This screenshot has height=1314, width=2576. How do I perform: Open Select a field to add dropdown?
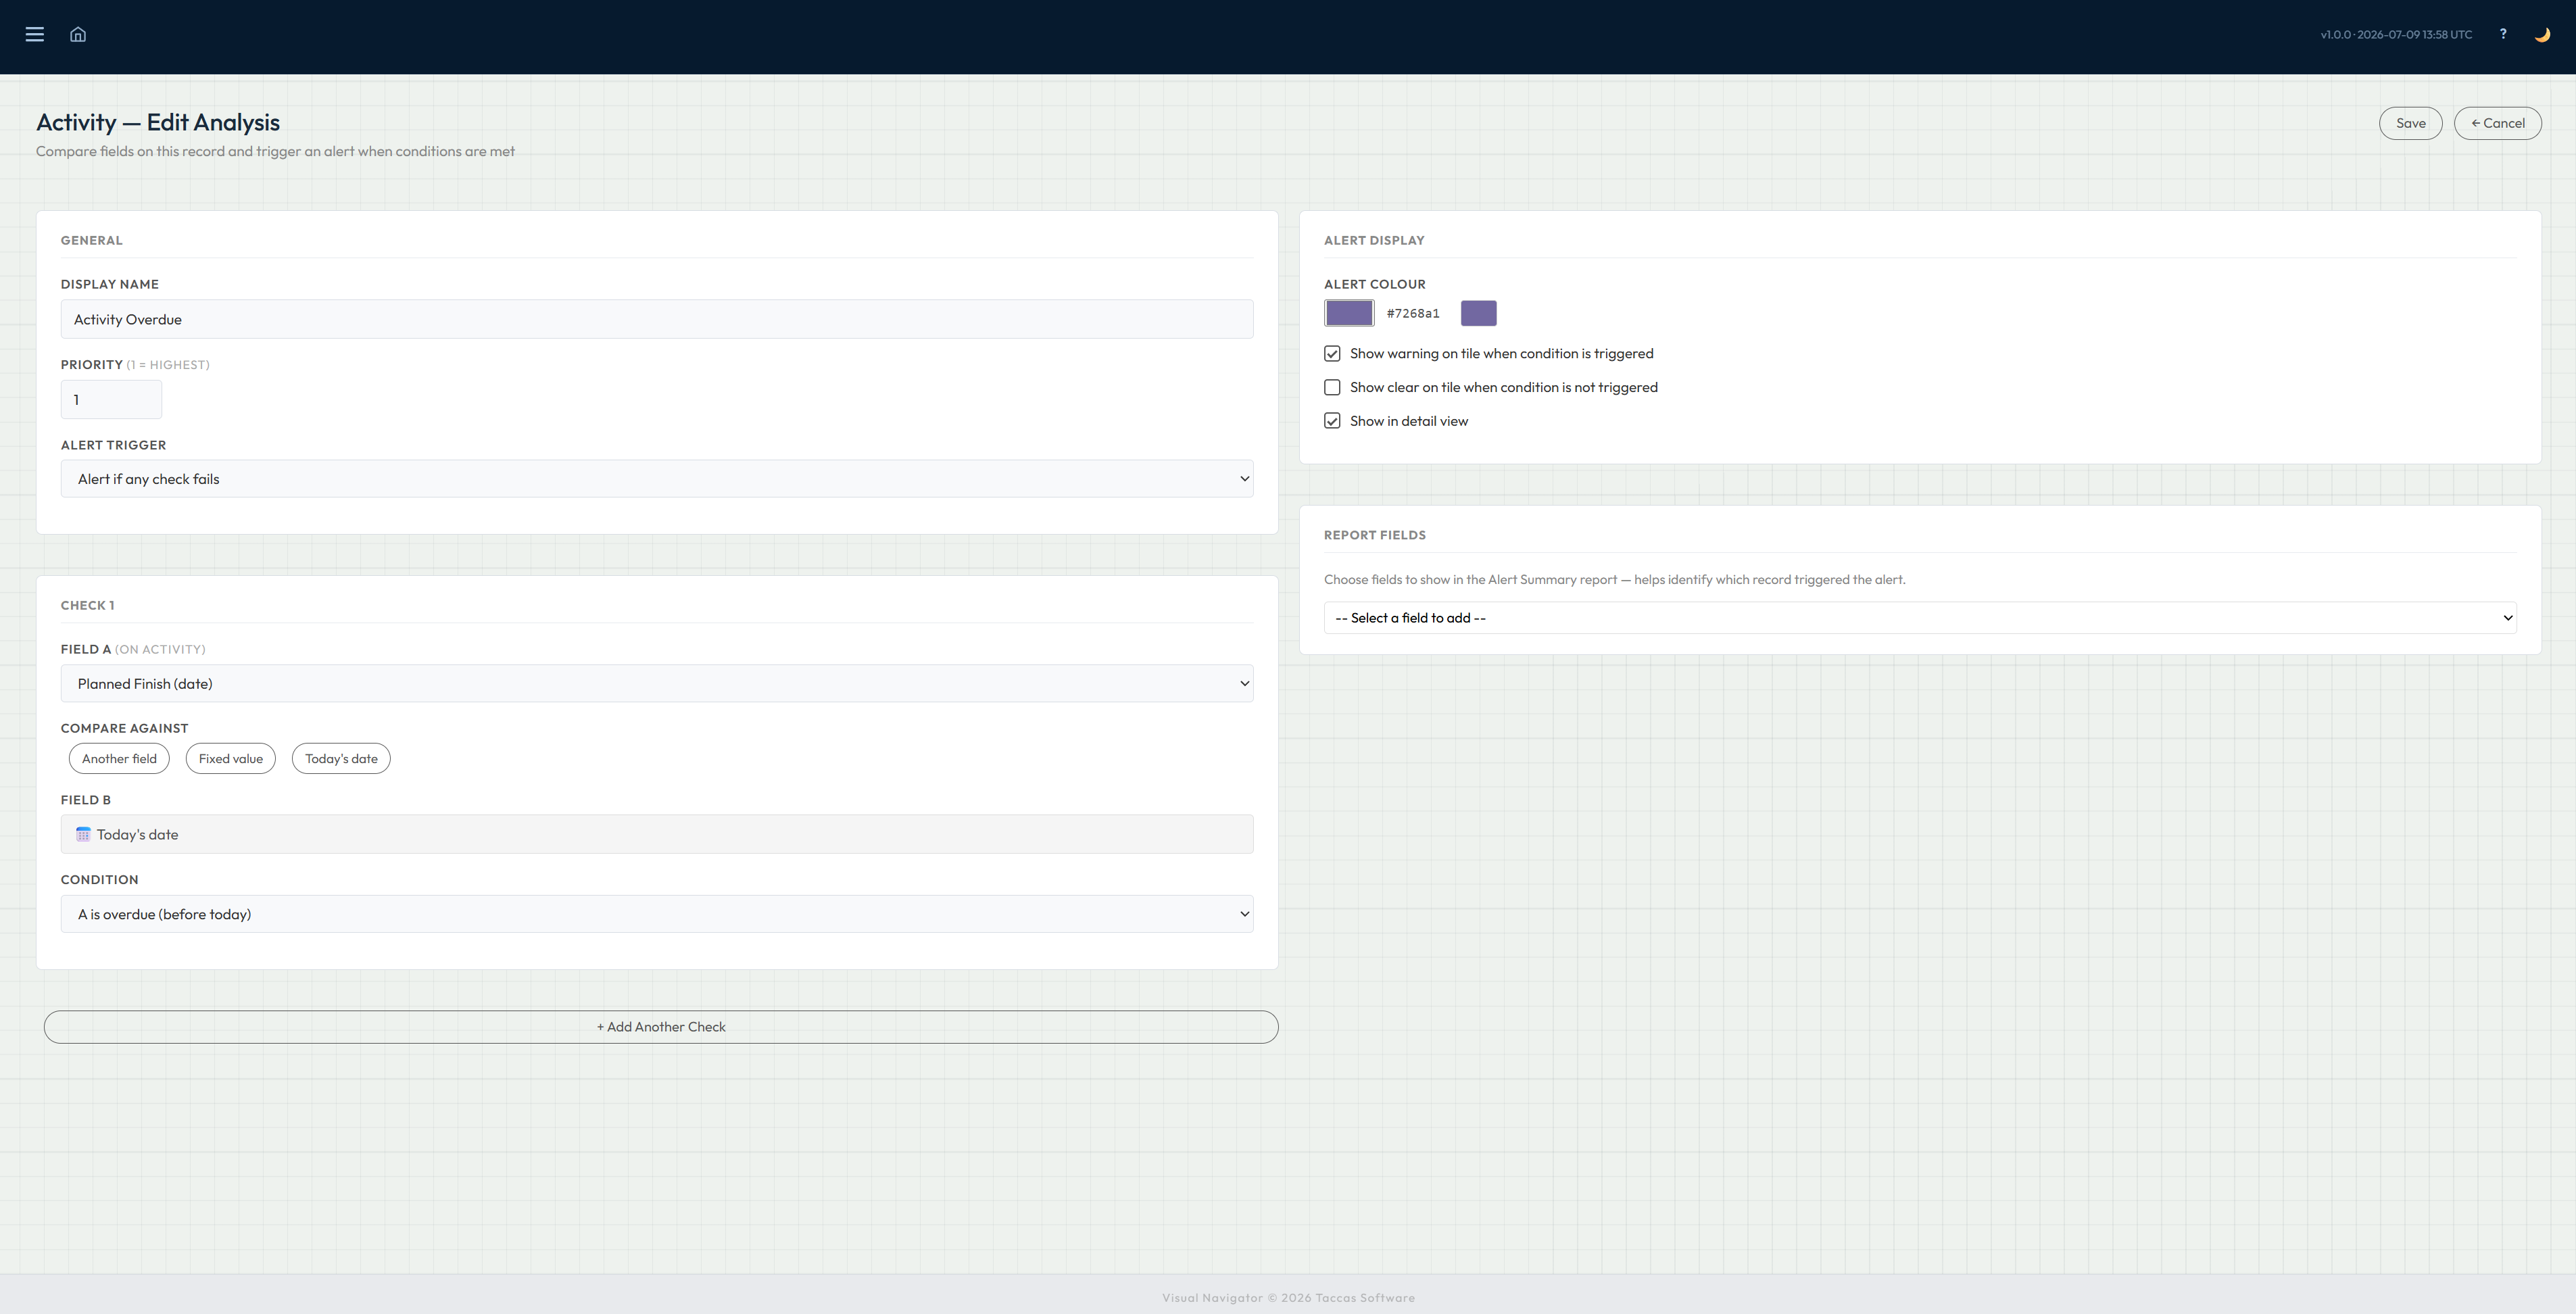pyautogui.click(x=1920, y=618)
